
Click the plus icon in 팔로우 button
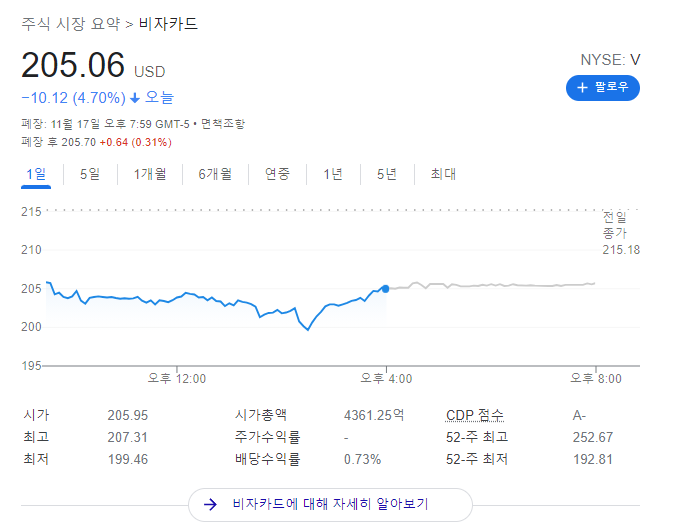pyautogui.click(x=582, y=88)
